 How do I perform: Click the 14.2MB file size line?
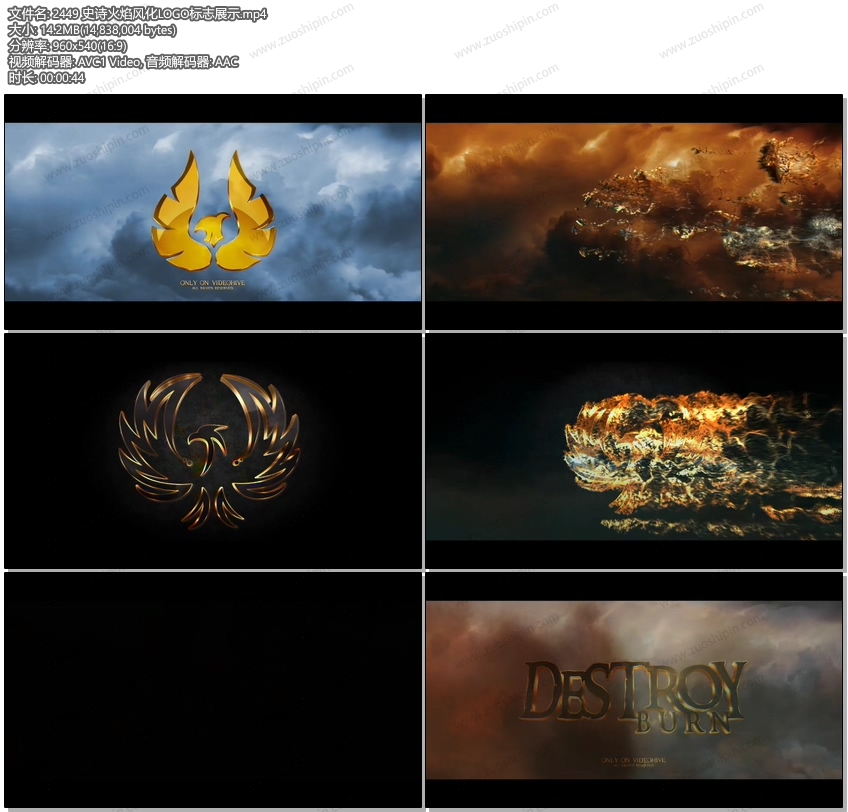click(92, 30)
